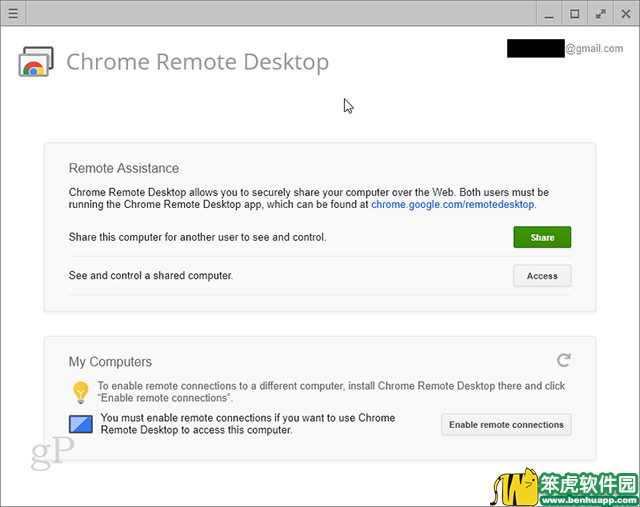The height and width of the screenshot is (507, 640).
Task: Close the Chrome Remote Desktop window
Action: pos(626,14)
